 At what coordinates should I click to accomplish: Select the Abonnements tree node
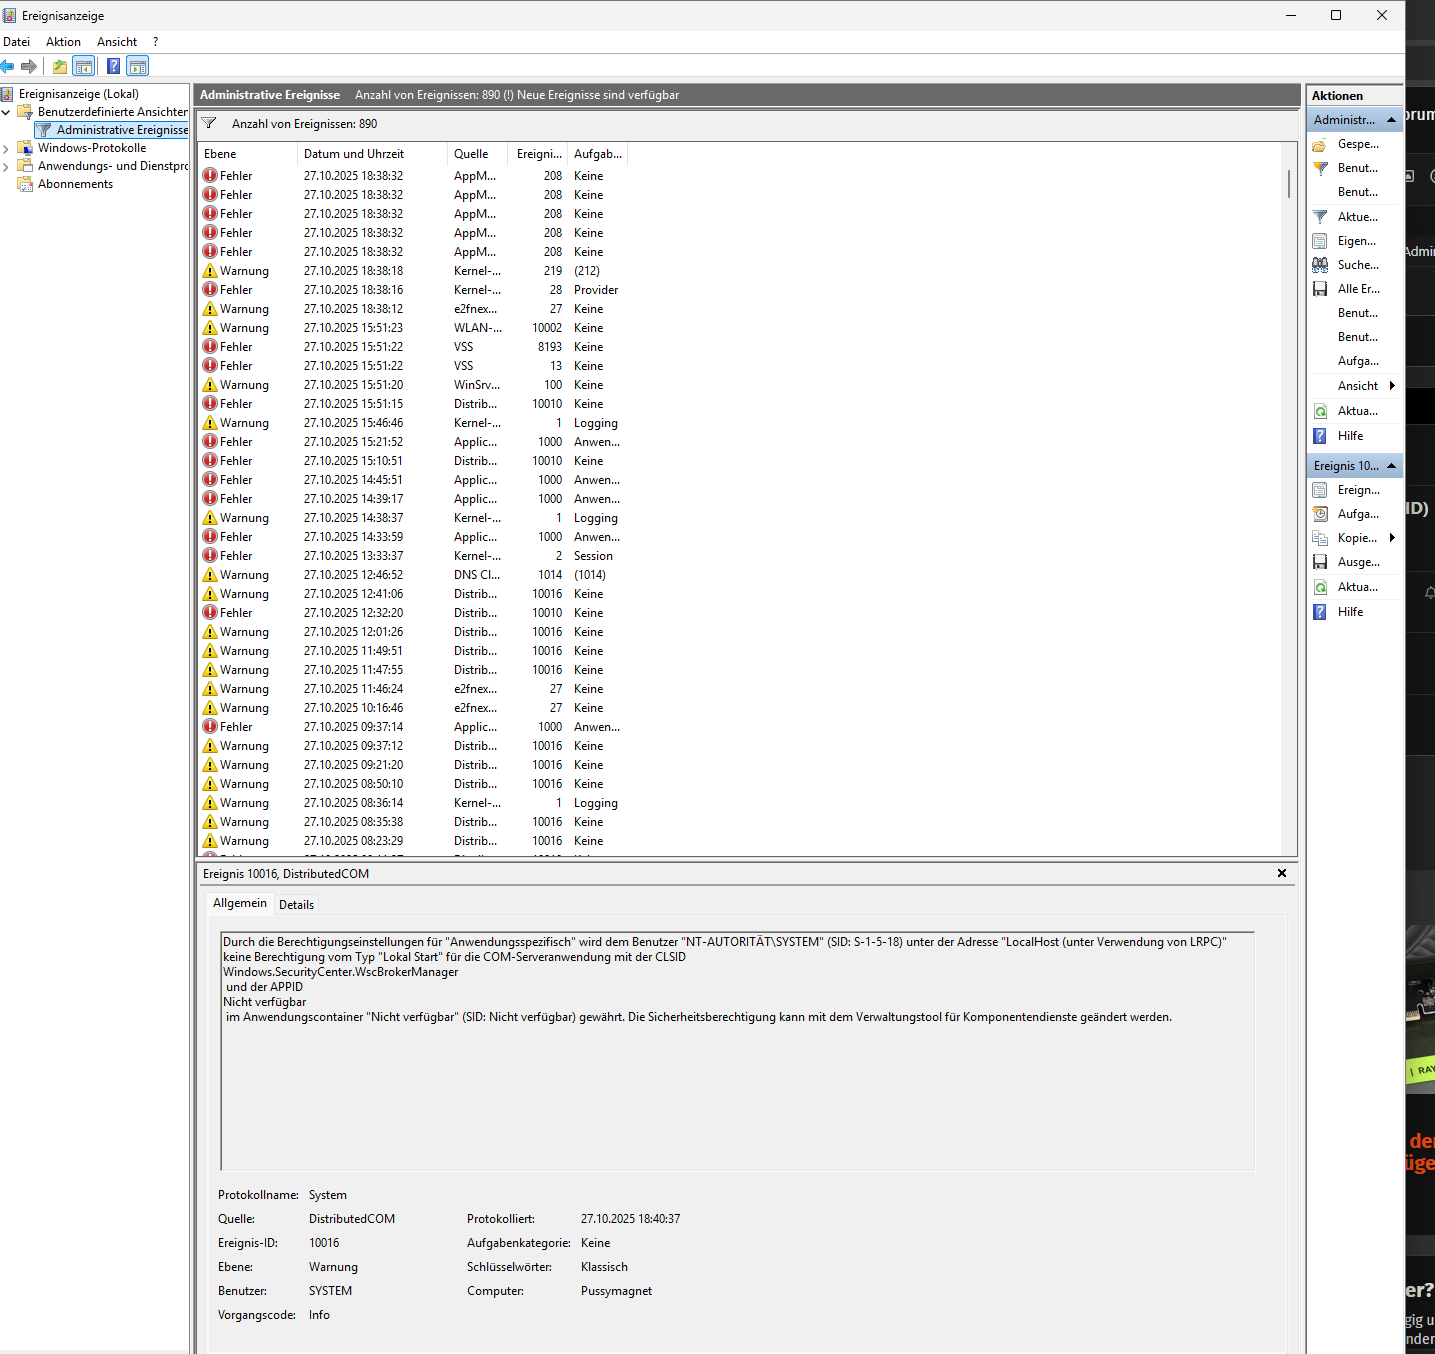[x=75, y=184]
